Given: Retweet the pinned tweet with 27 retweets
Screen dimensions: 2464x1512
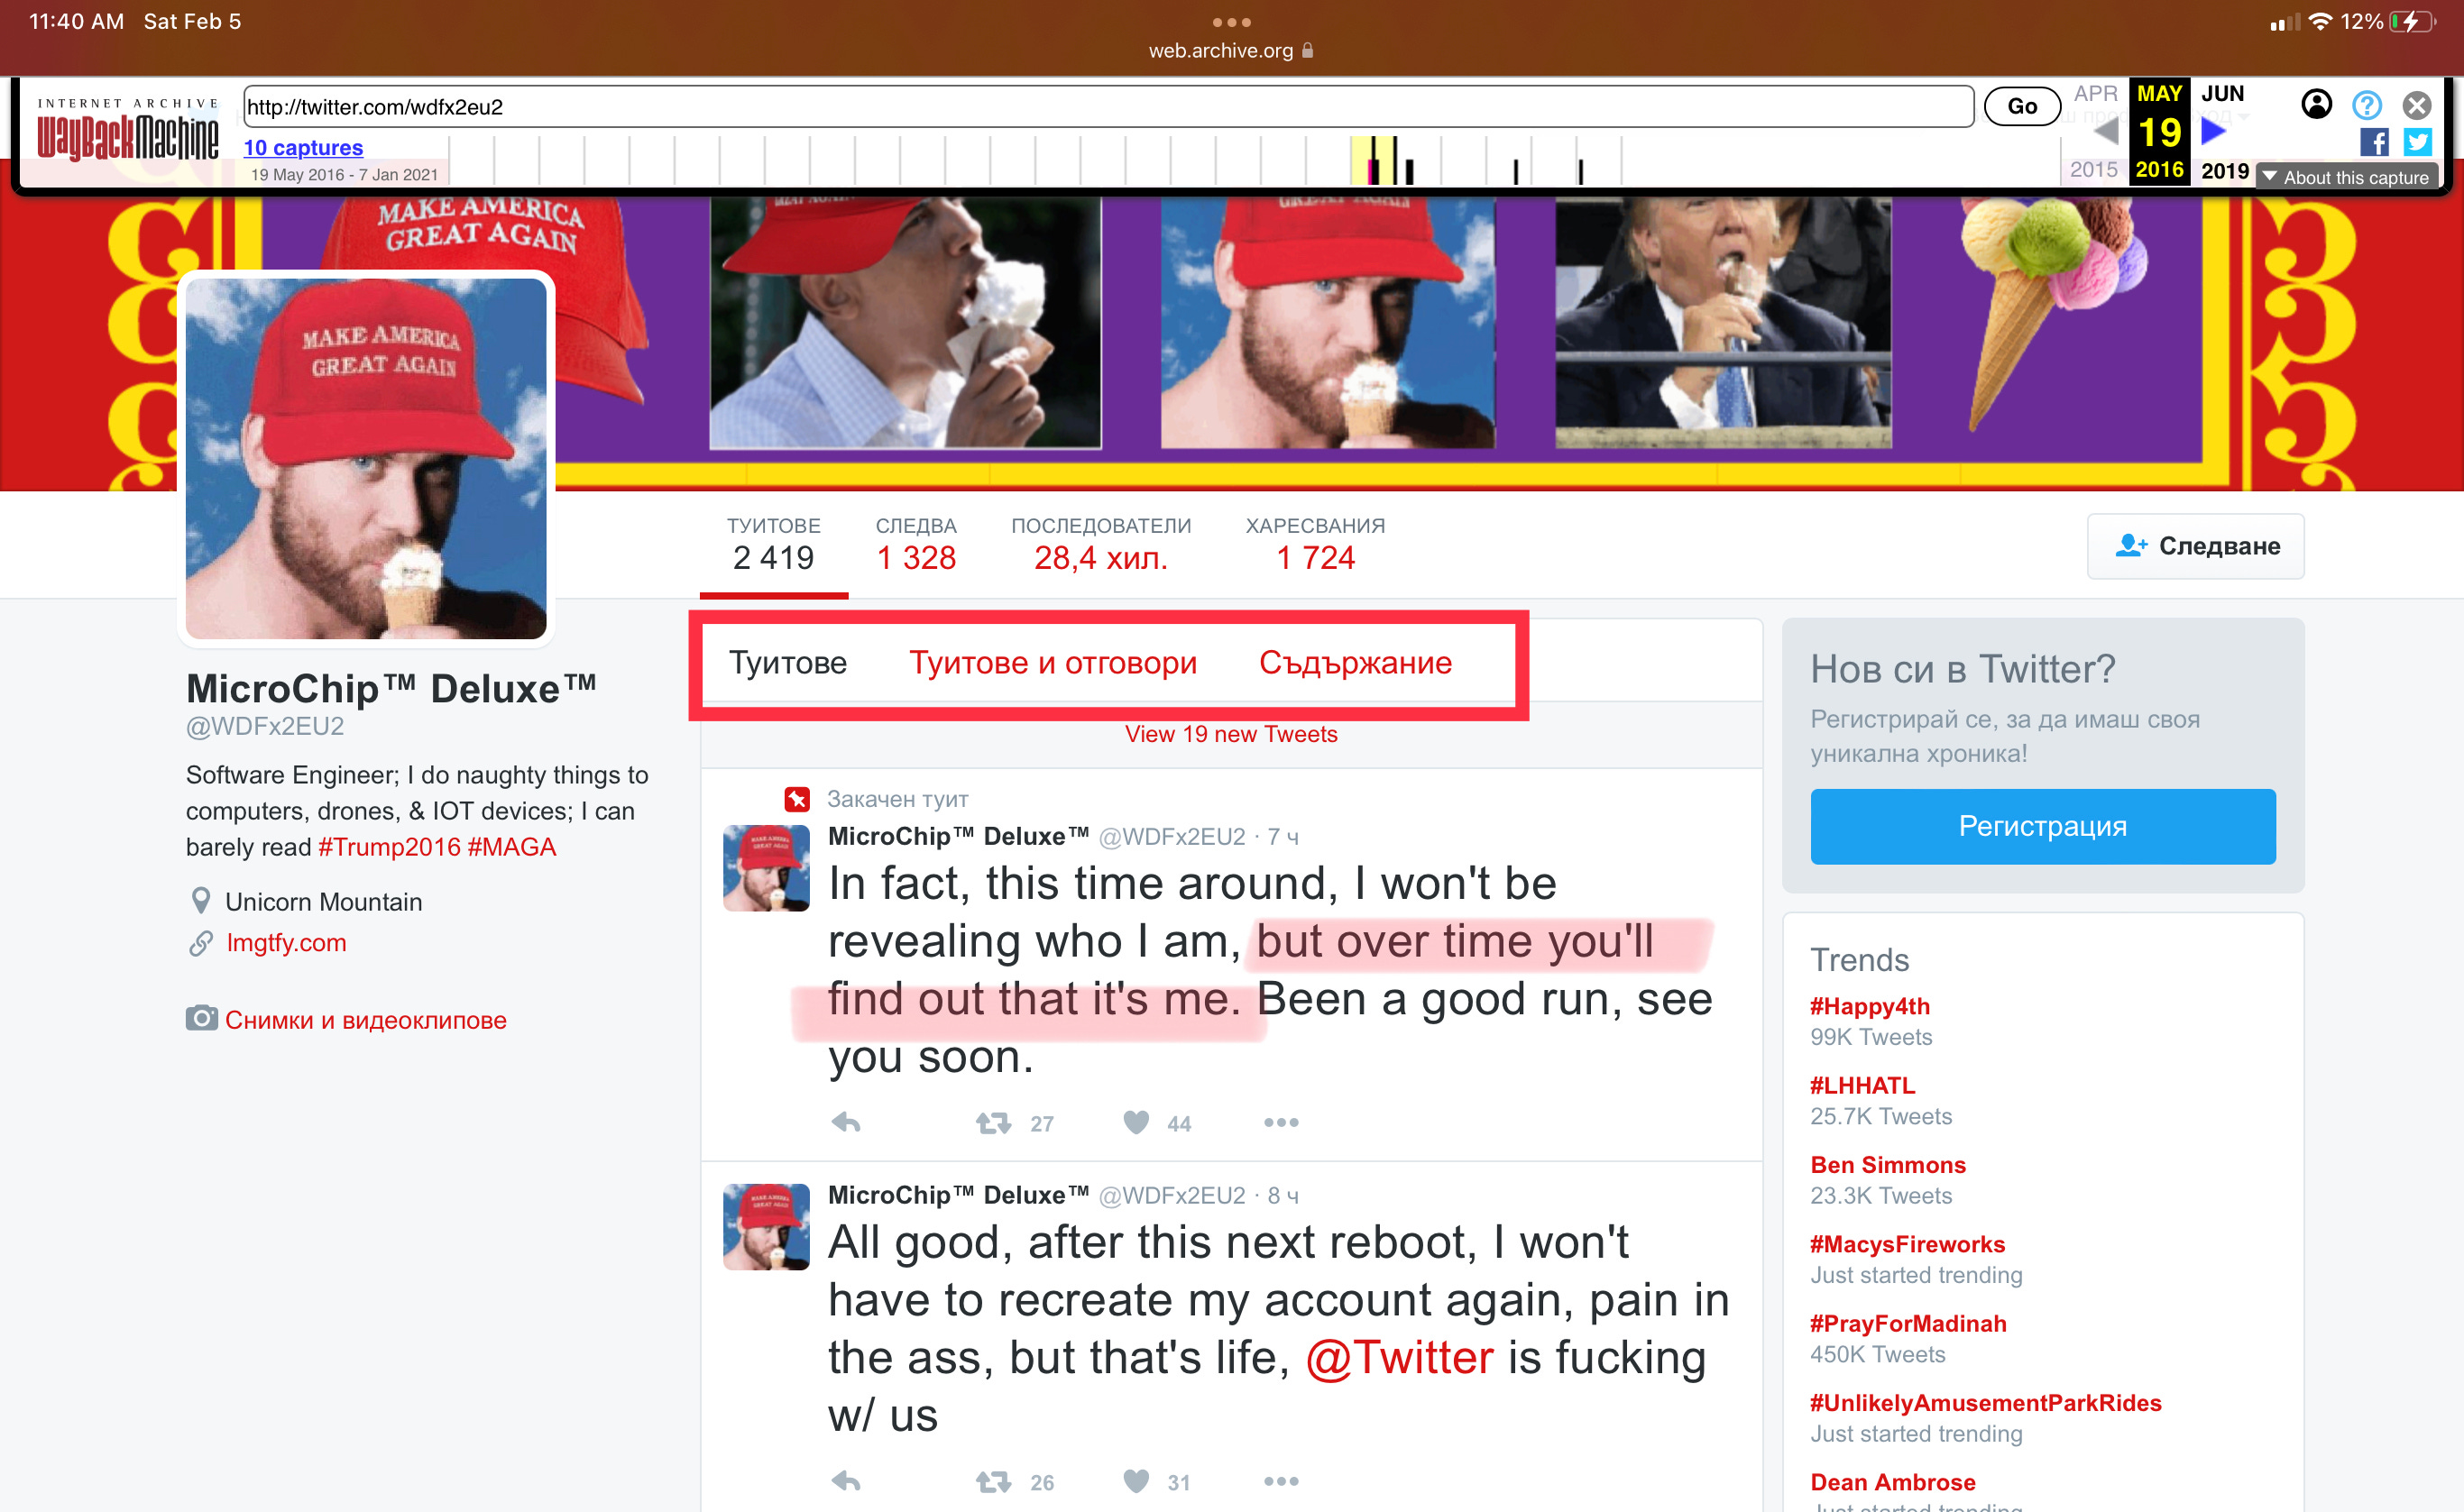Looking at the screenshot, I should [x=1014, y=1123].
